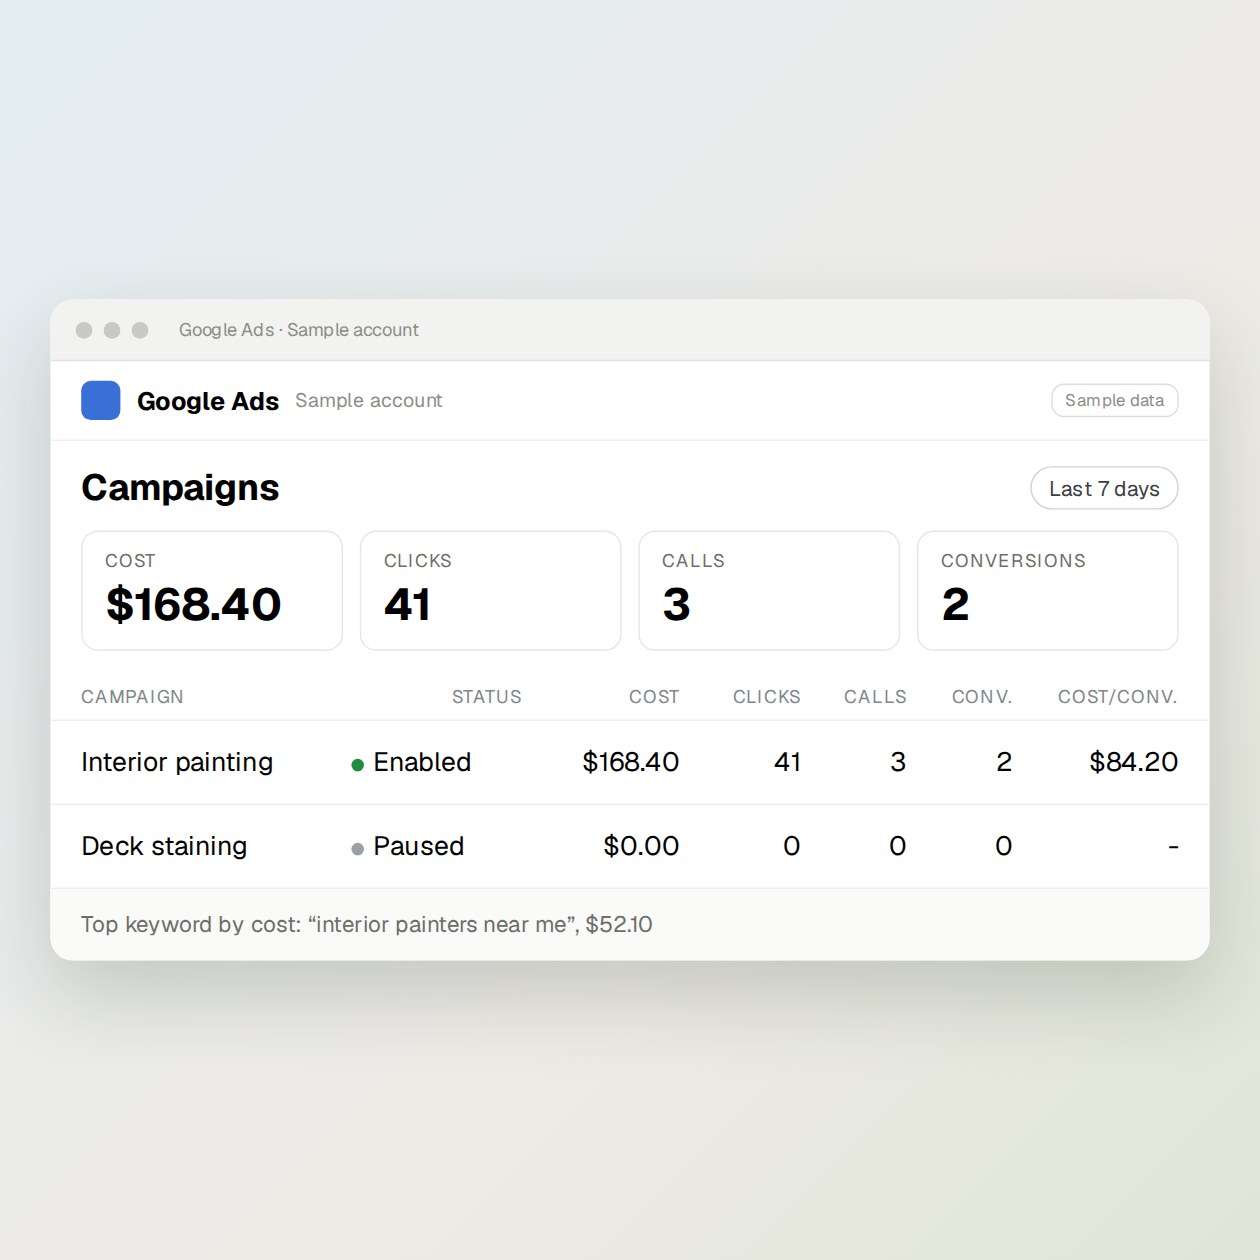Click the $168.40 cost in Interior painting row
This screenshot has width=1260, height=1260.
pos(631,762)
